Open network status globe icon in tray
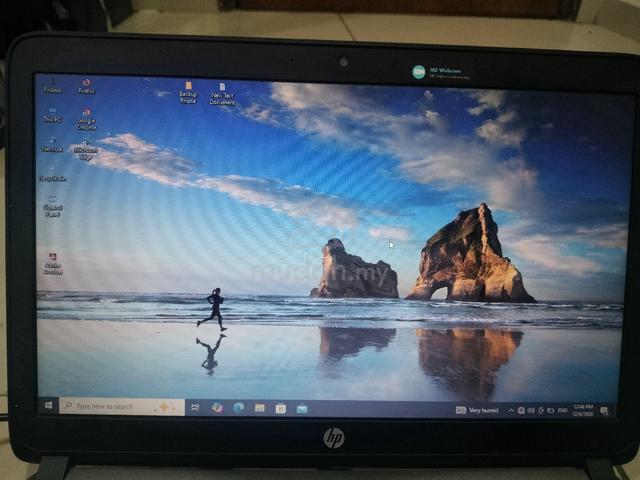 (x=521, y=410)
